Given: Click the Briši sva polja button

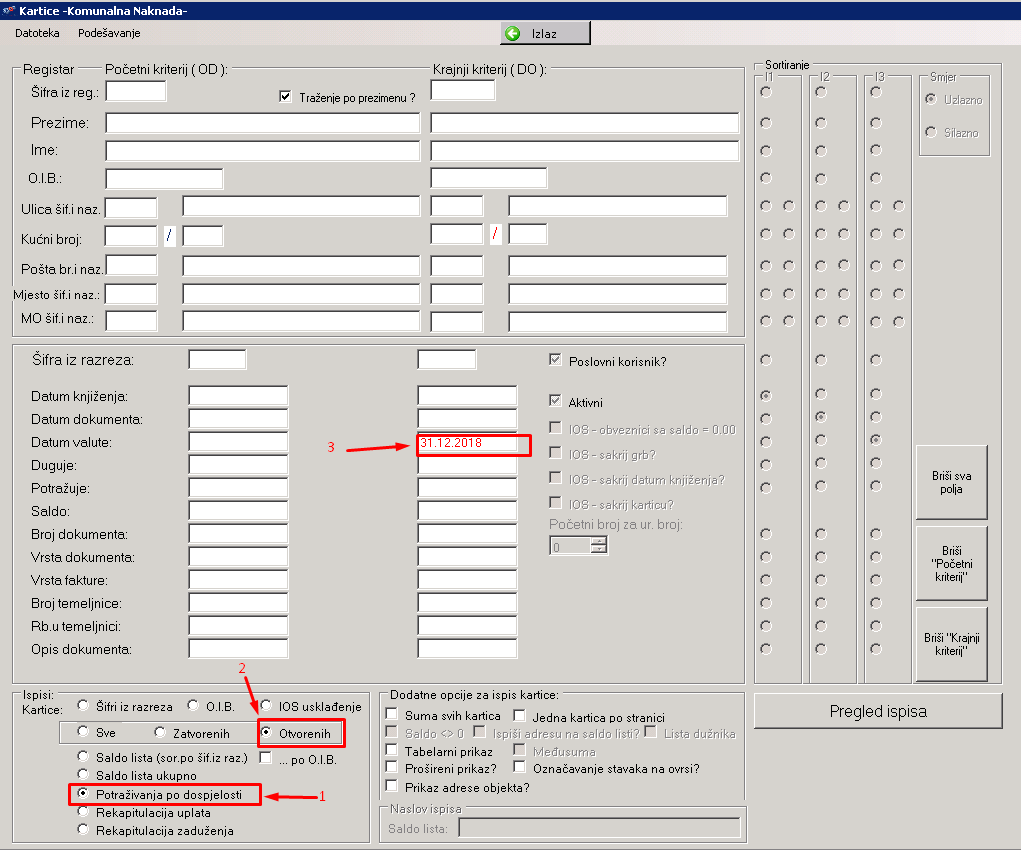Looking at the screenshot, I should 951,483.
